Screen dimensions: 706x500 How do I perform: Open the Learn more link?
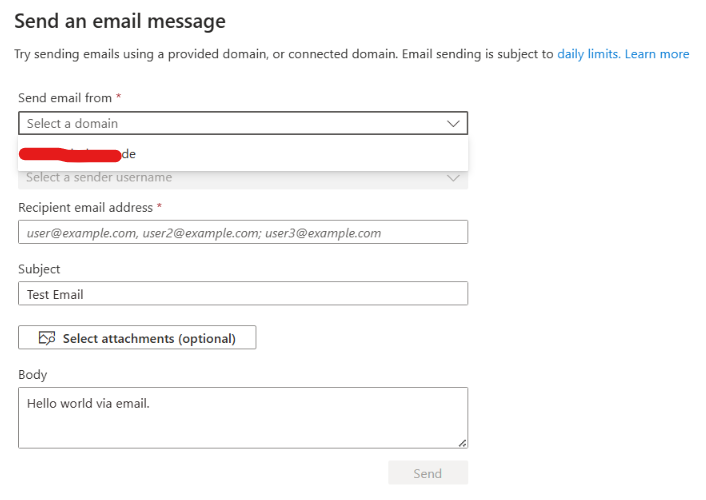[657, 54]
